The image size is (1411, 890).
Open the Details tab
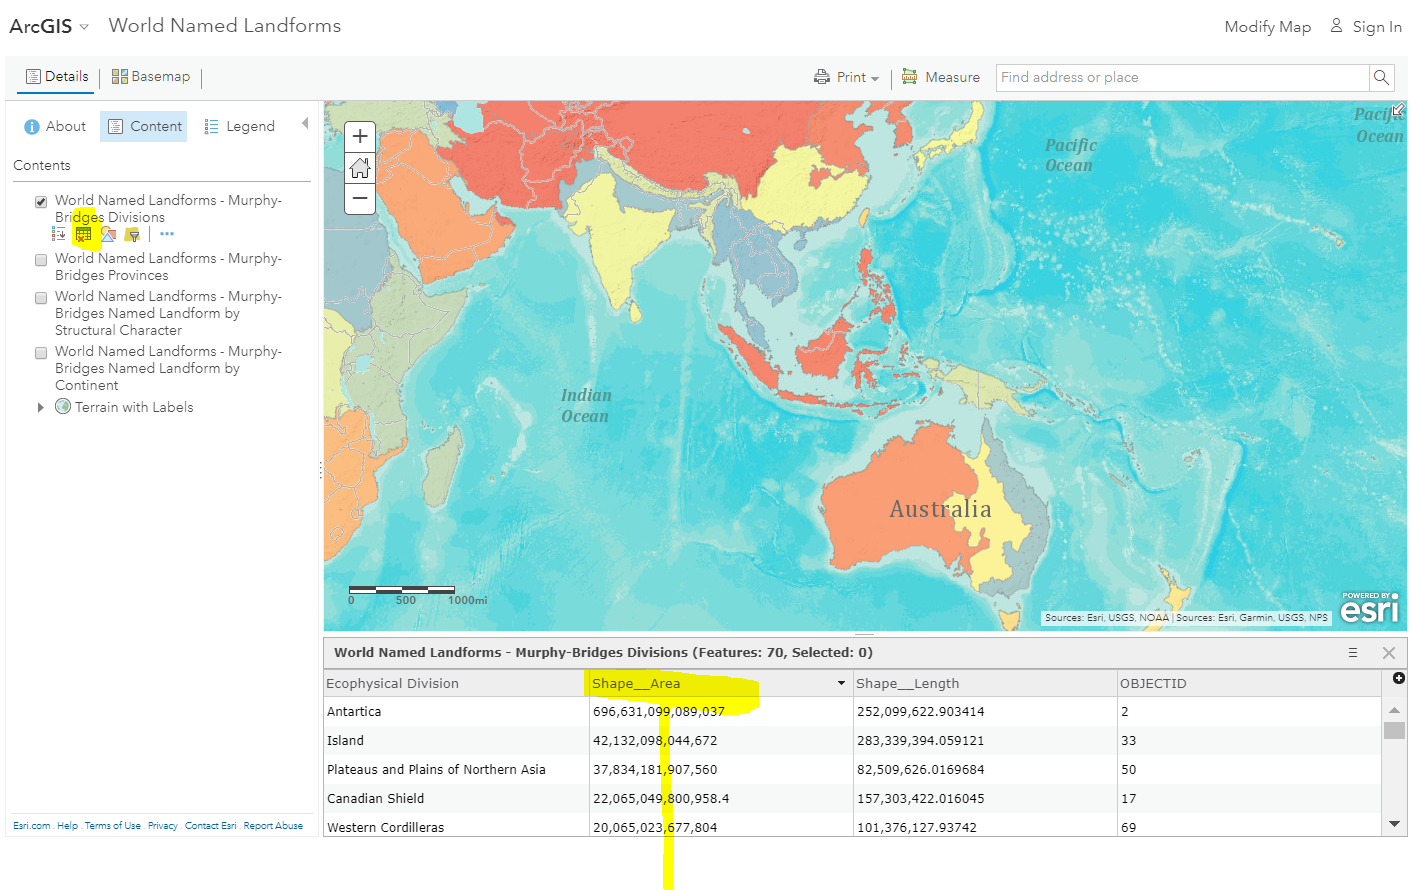pos(56,77)
